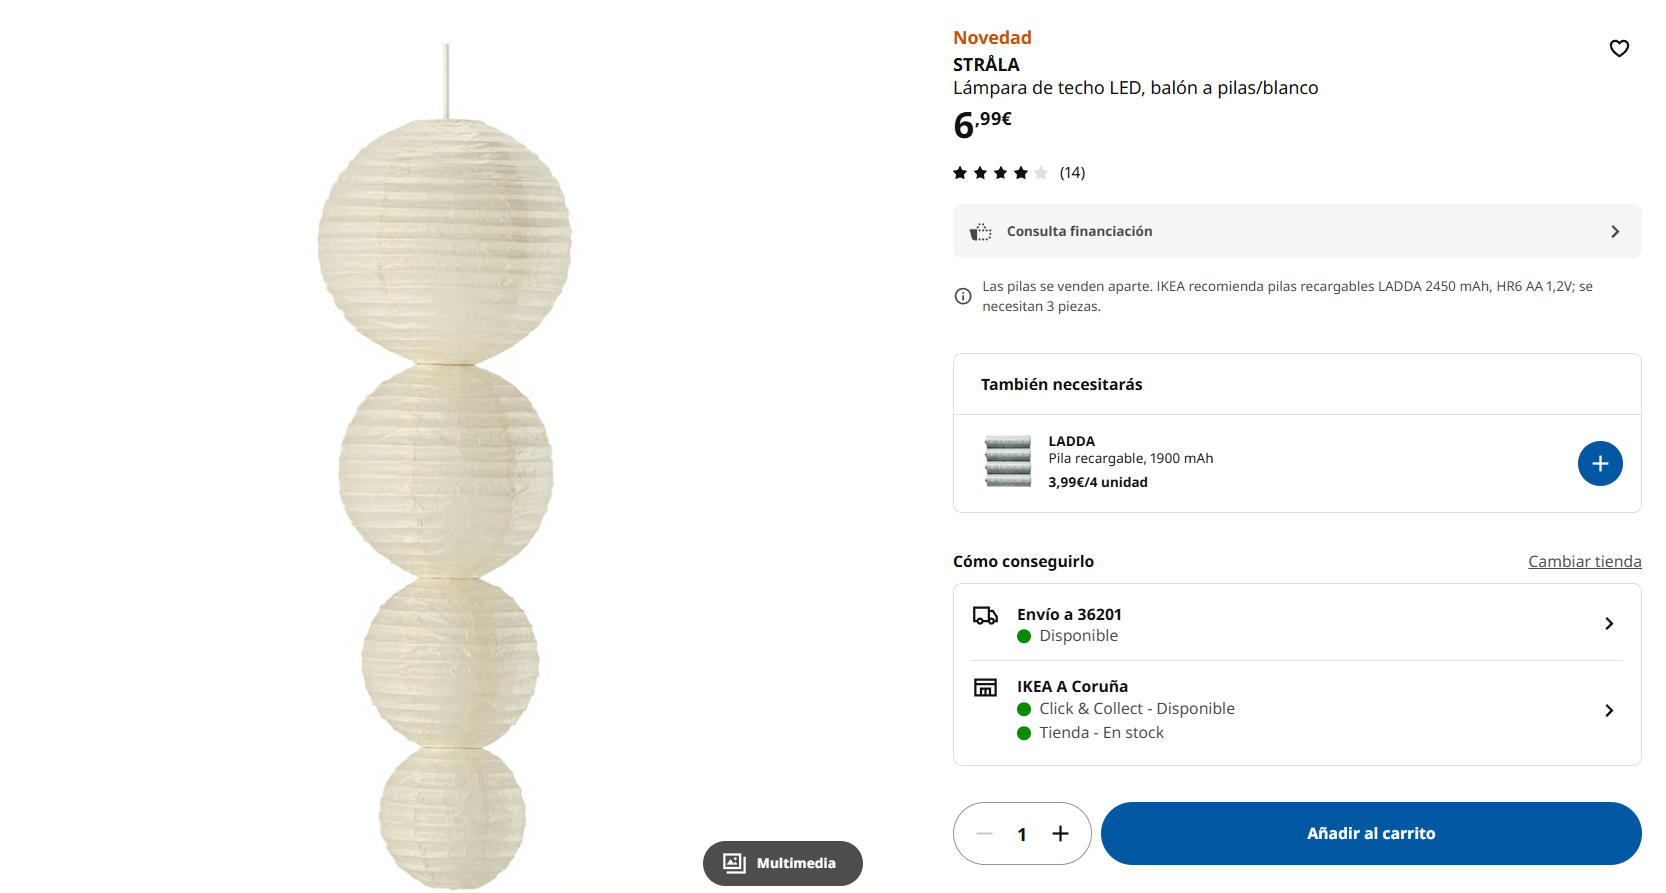The width and height of the screenshot is (1666, 893).
Task: Expand IKEA A Coruña store availability
Action: pos(1608,711)
